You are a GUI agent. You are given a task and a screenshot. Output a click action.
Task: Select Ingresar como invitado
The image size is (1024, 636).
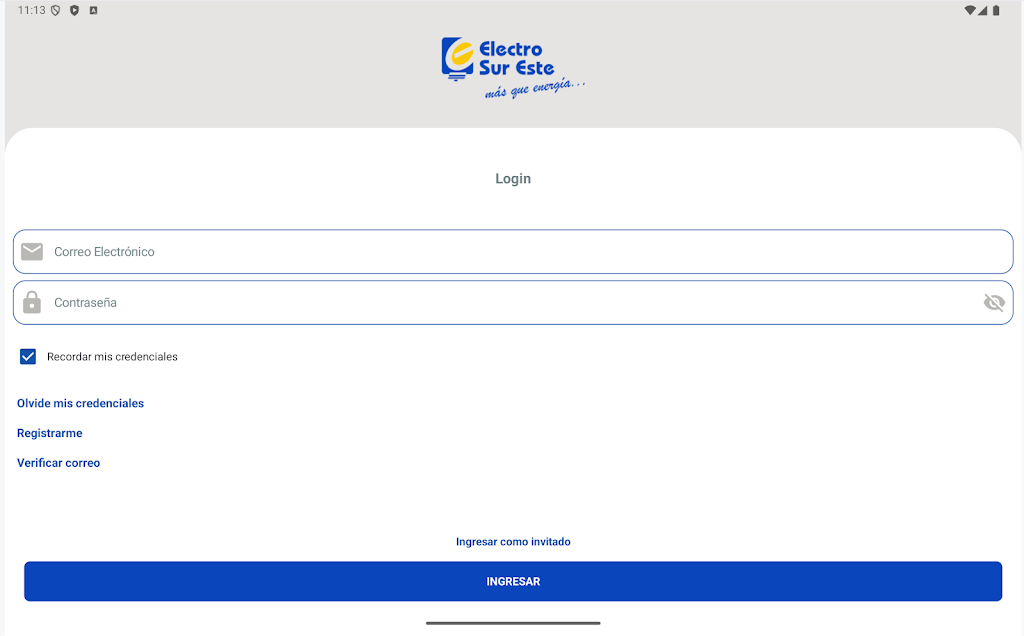pos(513,542)
